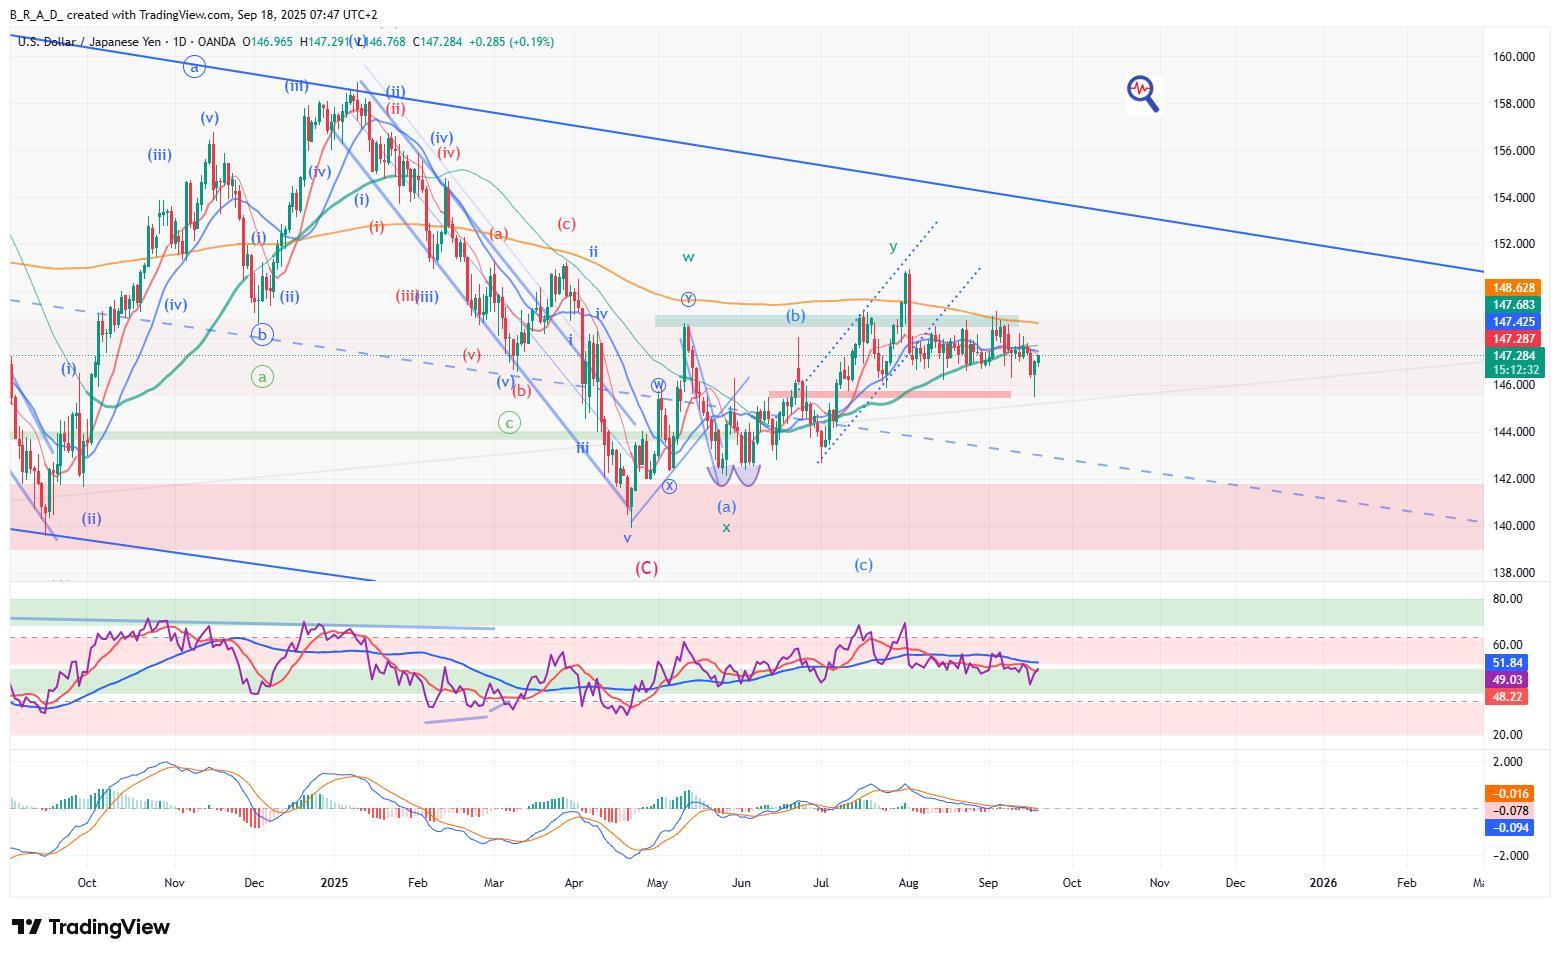Select the red 48.22 RSI label
The image size is (1560, 957).
pyautogui.click(x=1507, y=697)
